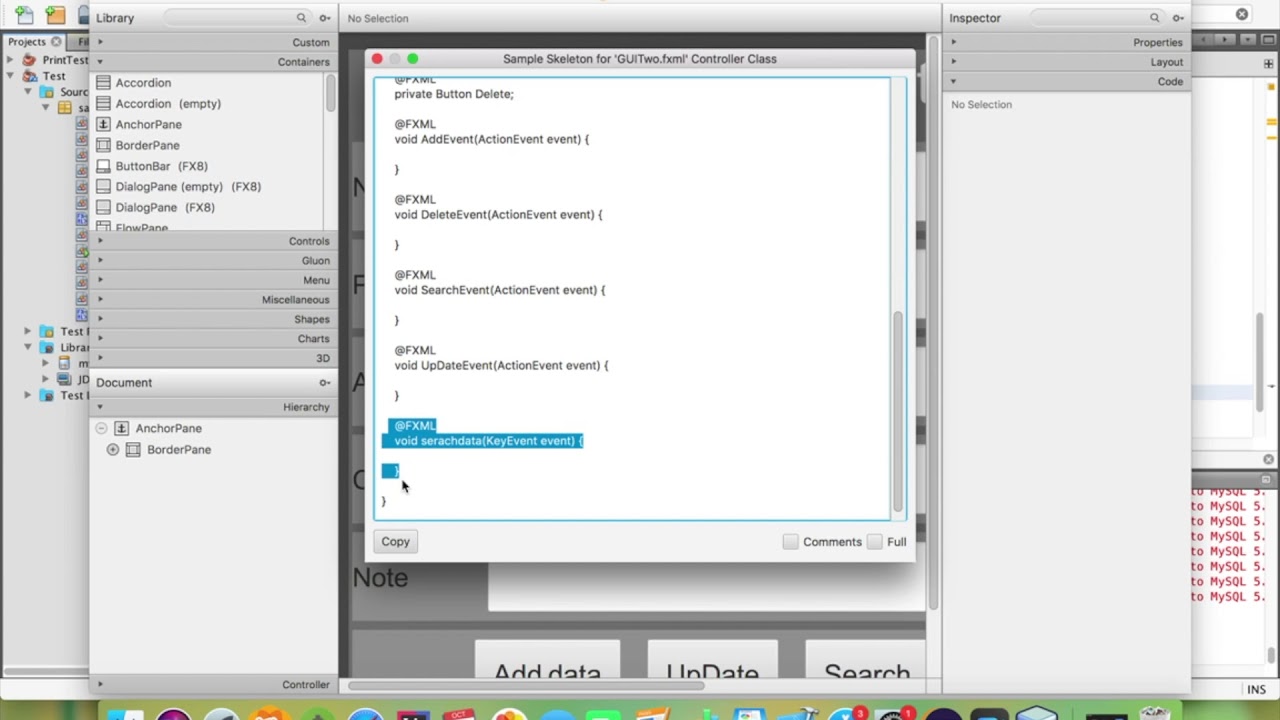Screen dimensions: 1280x720
Task: Select the AnchorPane icon in Library
Action: [x=103, y=125]
